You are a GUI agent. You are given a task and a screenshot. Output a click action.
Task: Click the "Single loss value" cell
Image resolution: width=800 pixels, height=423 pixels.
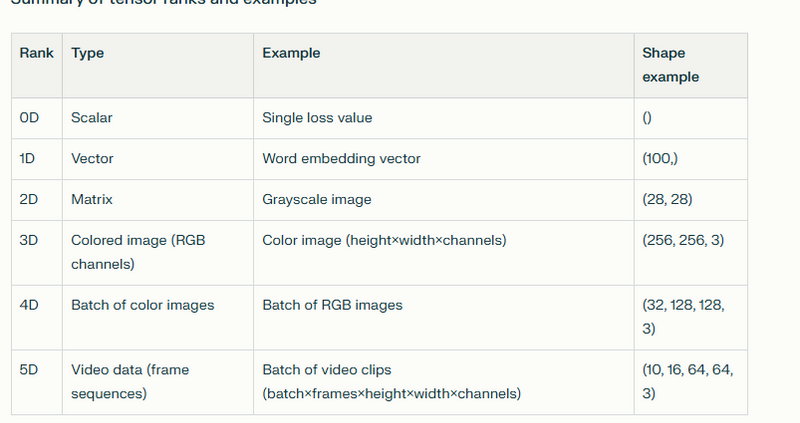click(317, 118)
